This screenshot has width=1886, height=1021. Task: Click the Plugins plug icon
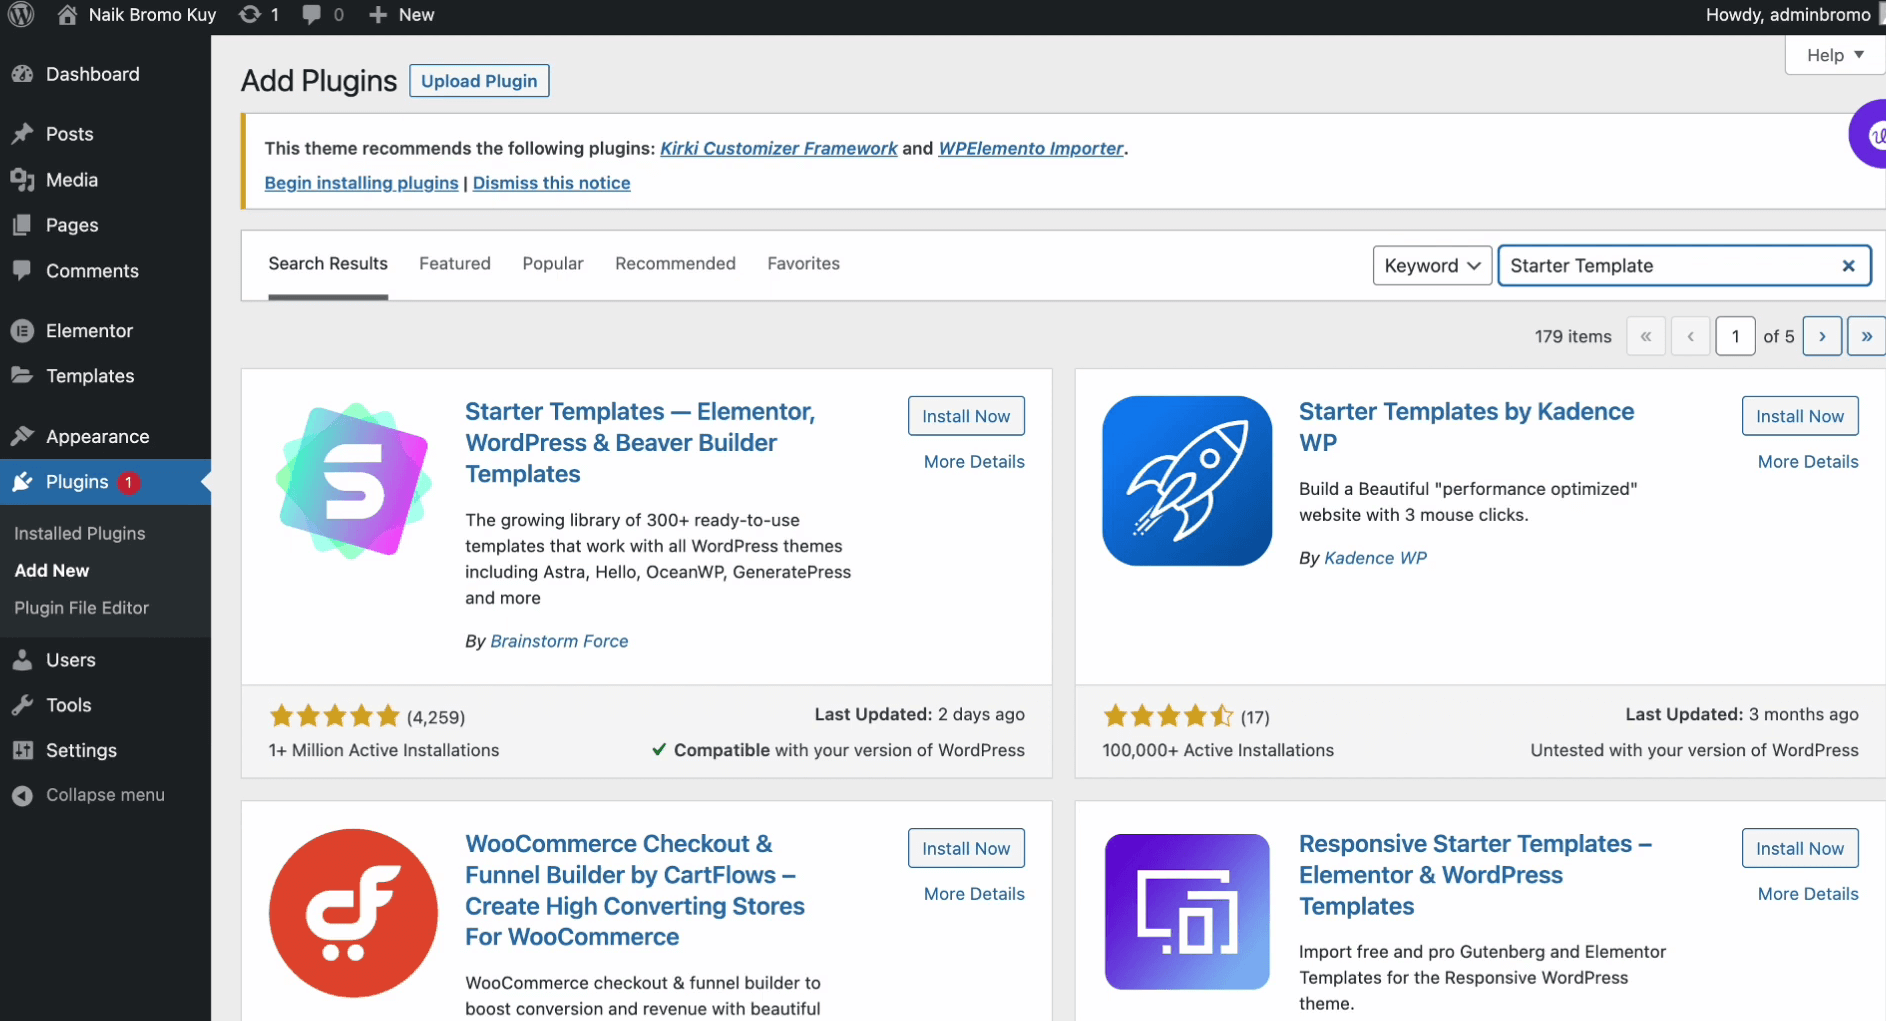point(22,482)
